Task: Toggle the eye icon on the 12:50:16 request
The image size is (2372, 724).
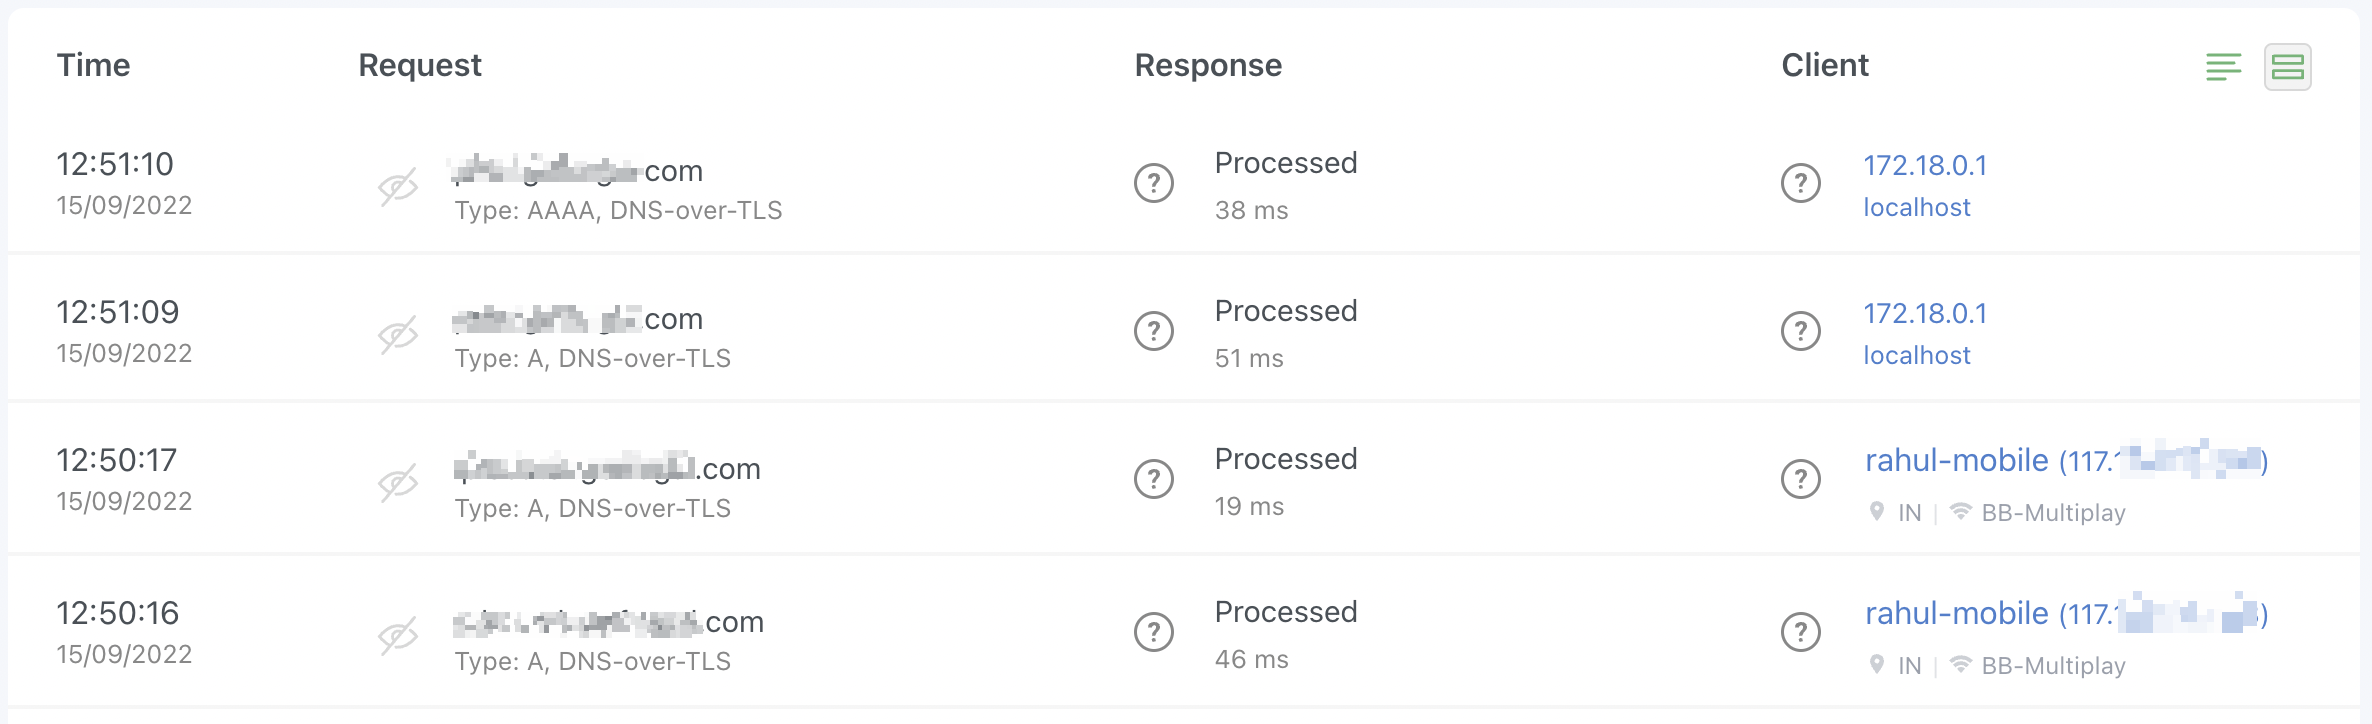Action: pos(398,634)
